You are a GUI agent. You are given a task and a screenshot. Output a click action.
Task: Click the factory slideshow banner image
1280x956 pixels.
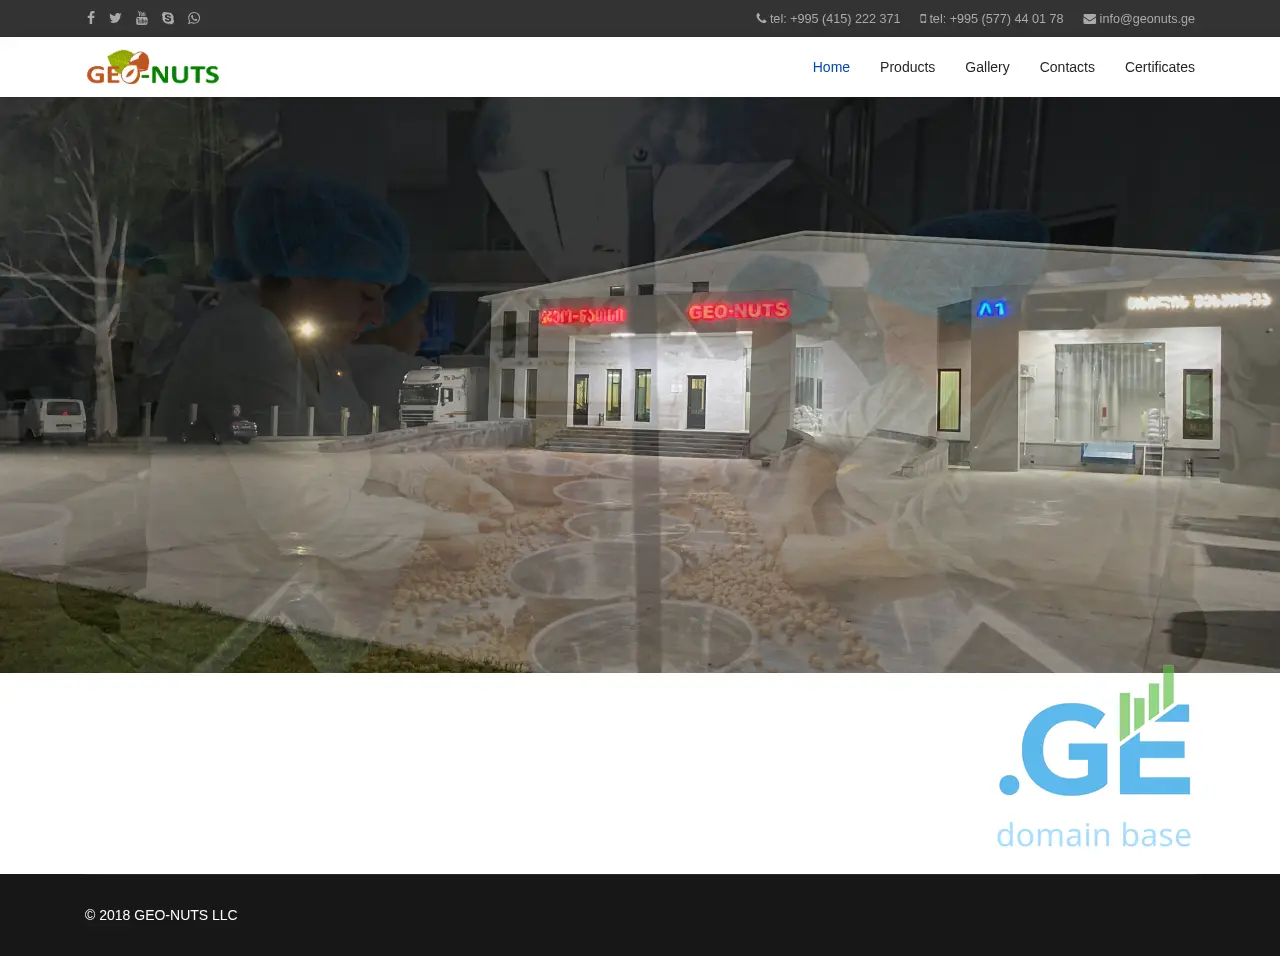click(640, 385)
